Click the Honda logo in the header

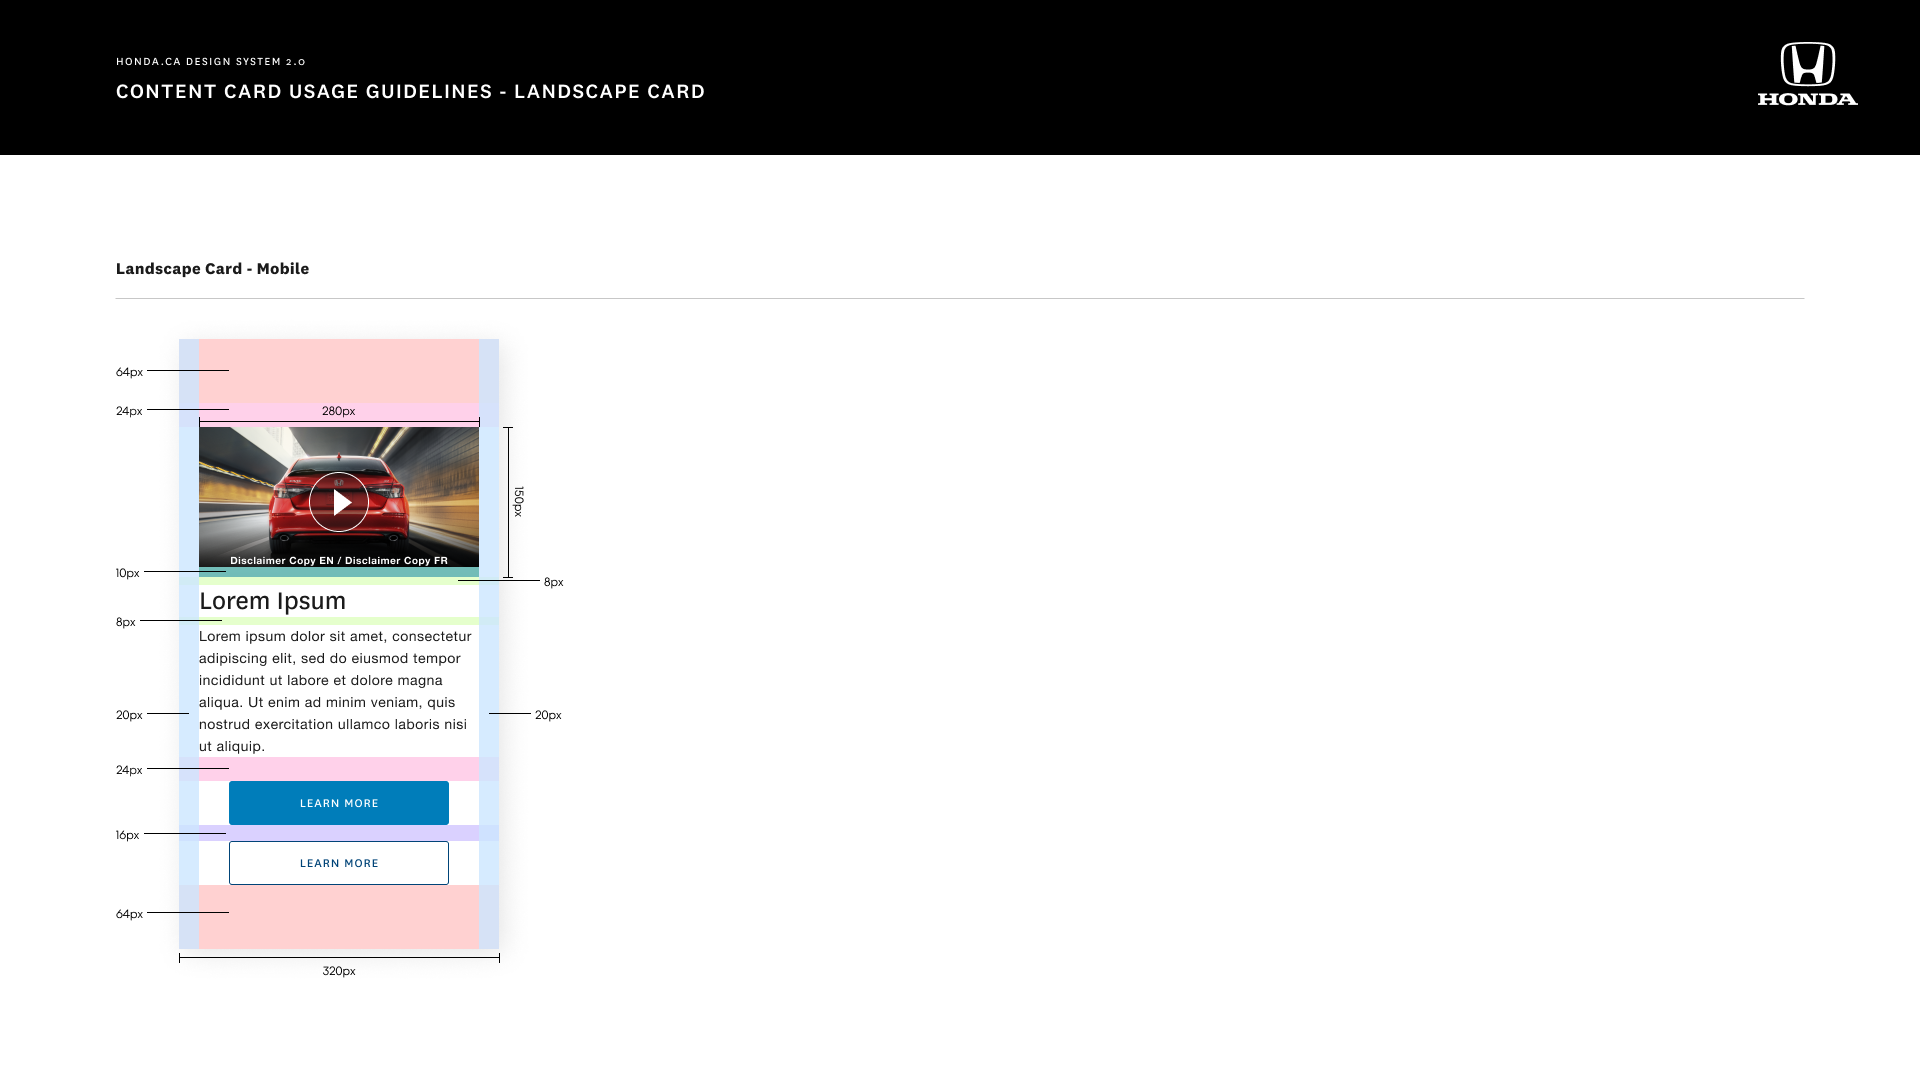click(x=1807, y=74)
